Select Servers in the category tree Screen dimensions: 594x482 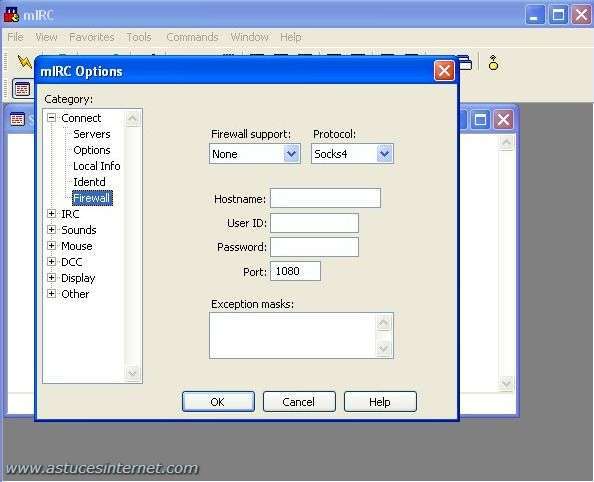pos(92,134)
